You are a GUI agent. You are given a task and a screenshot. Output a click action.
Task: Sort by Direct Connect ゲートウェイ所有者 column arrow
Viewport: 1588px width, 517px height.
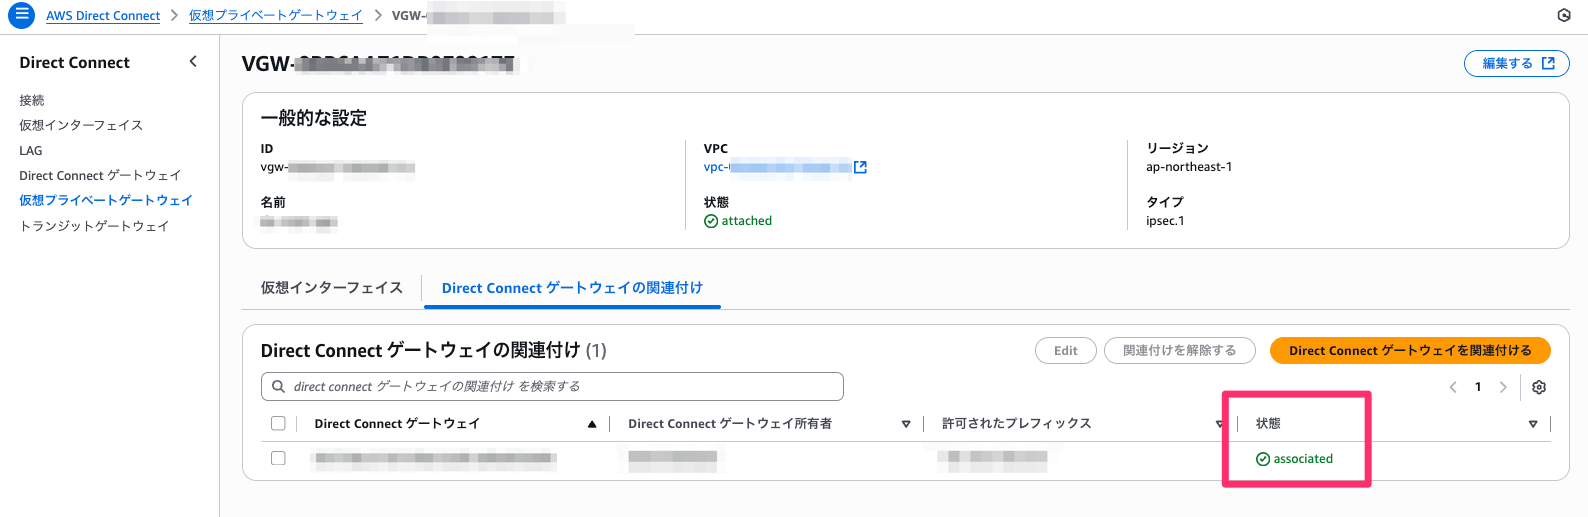point(906,424)
